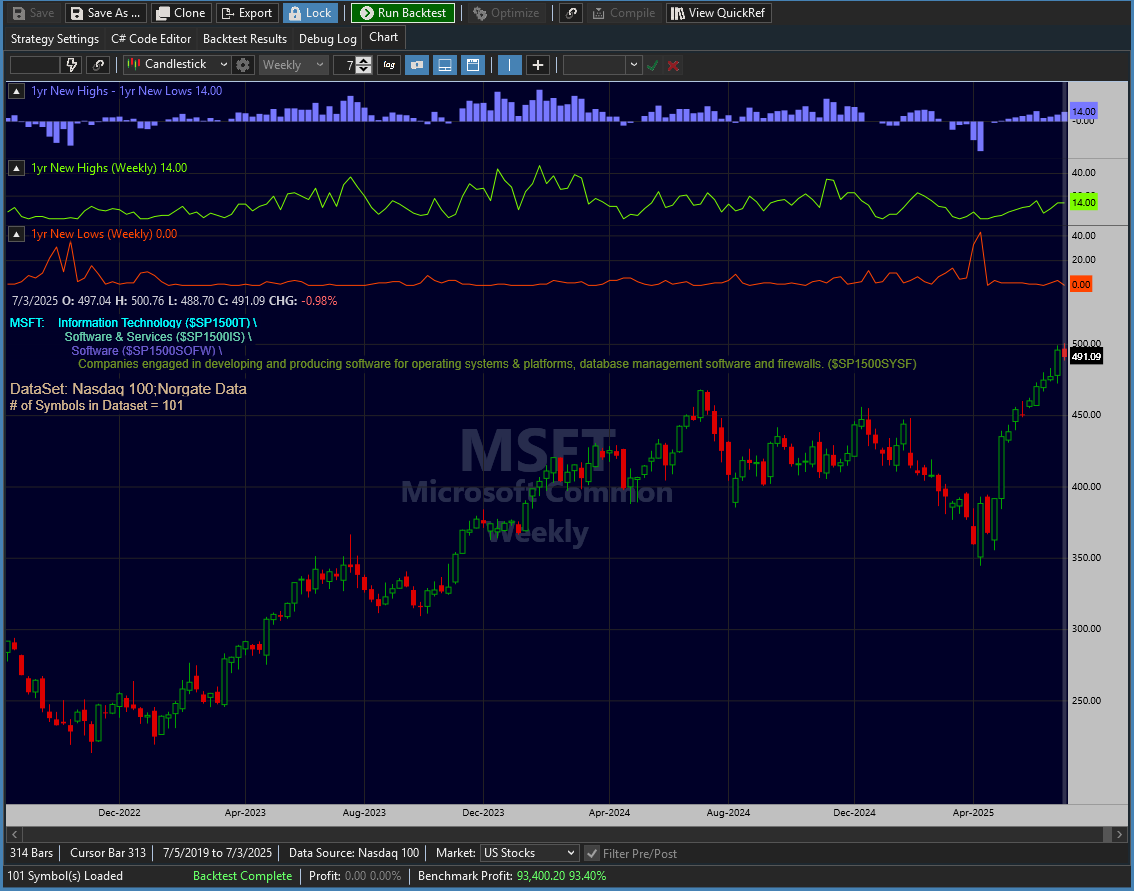
Task: Click the link icon beside the symbol field
Action: [98, 65]
